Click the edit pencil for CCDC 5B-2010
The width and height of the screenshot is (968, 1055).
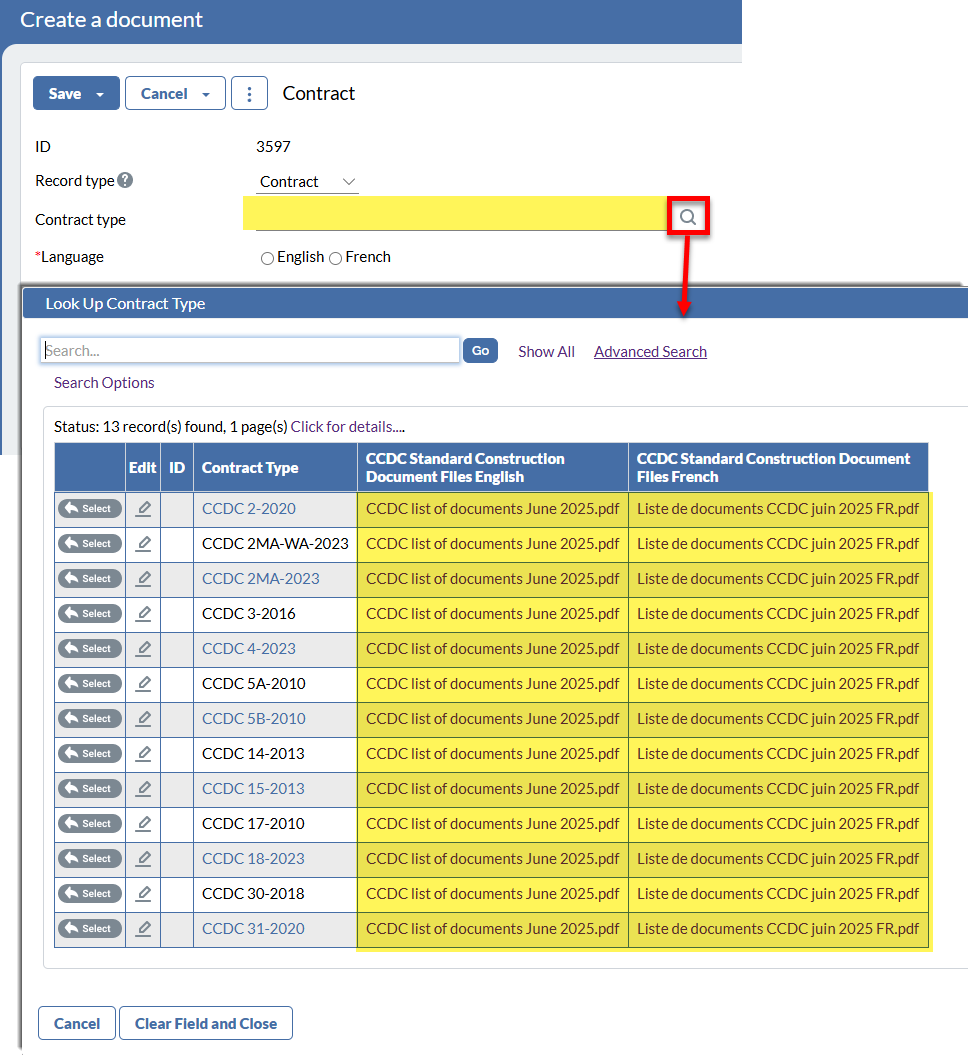pyautogui.click(x=143, y=719)
